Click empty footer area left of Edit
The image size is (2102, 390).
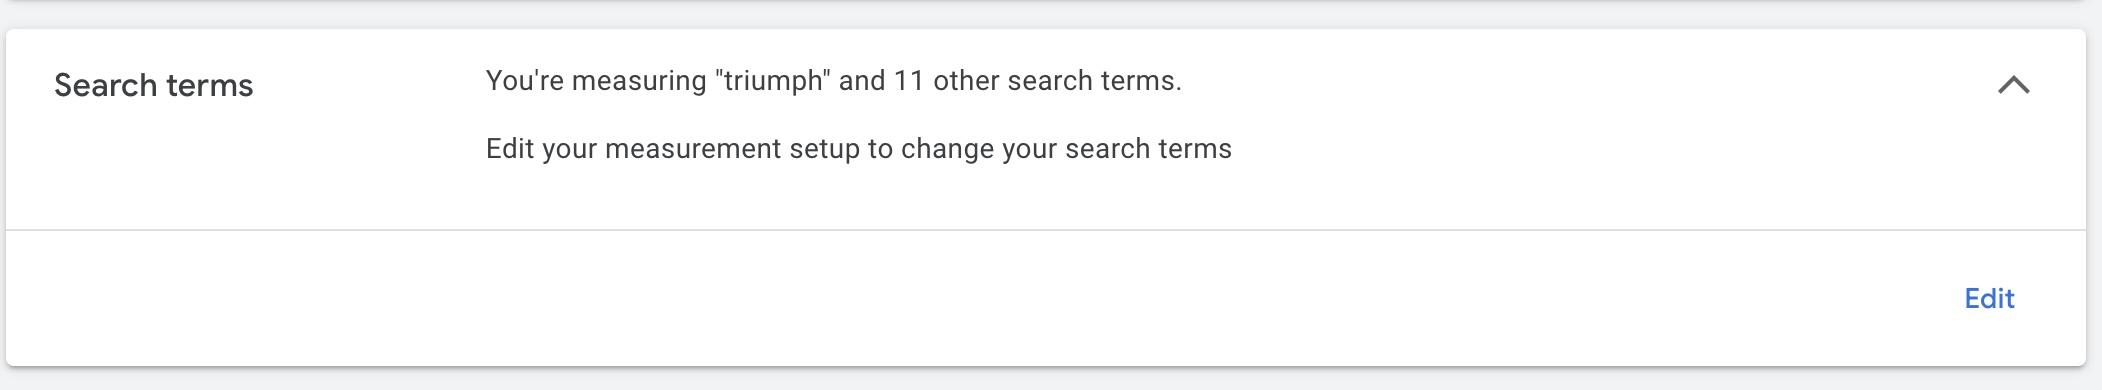tap(980, 298)
